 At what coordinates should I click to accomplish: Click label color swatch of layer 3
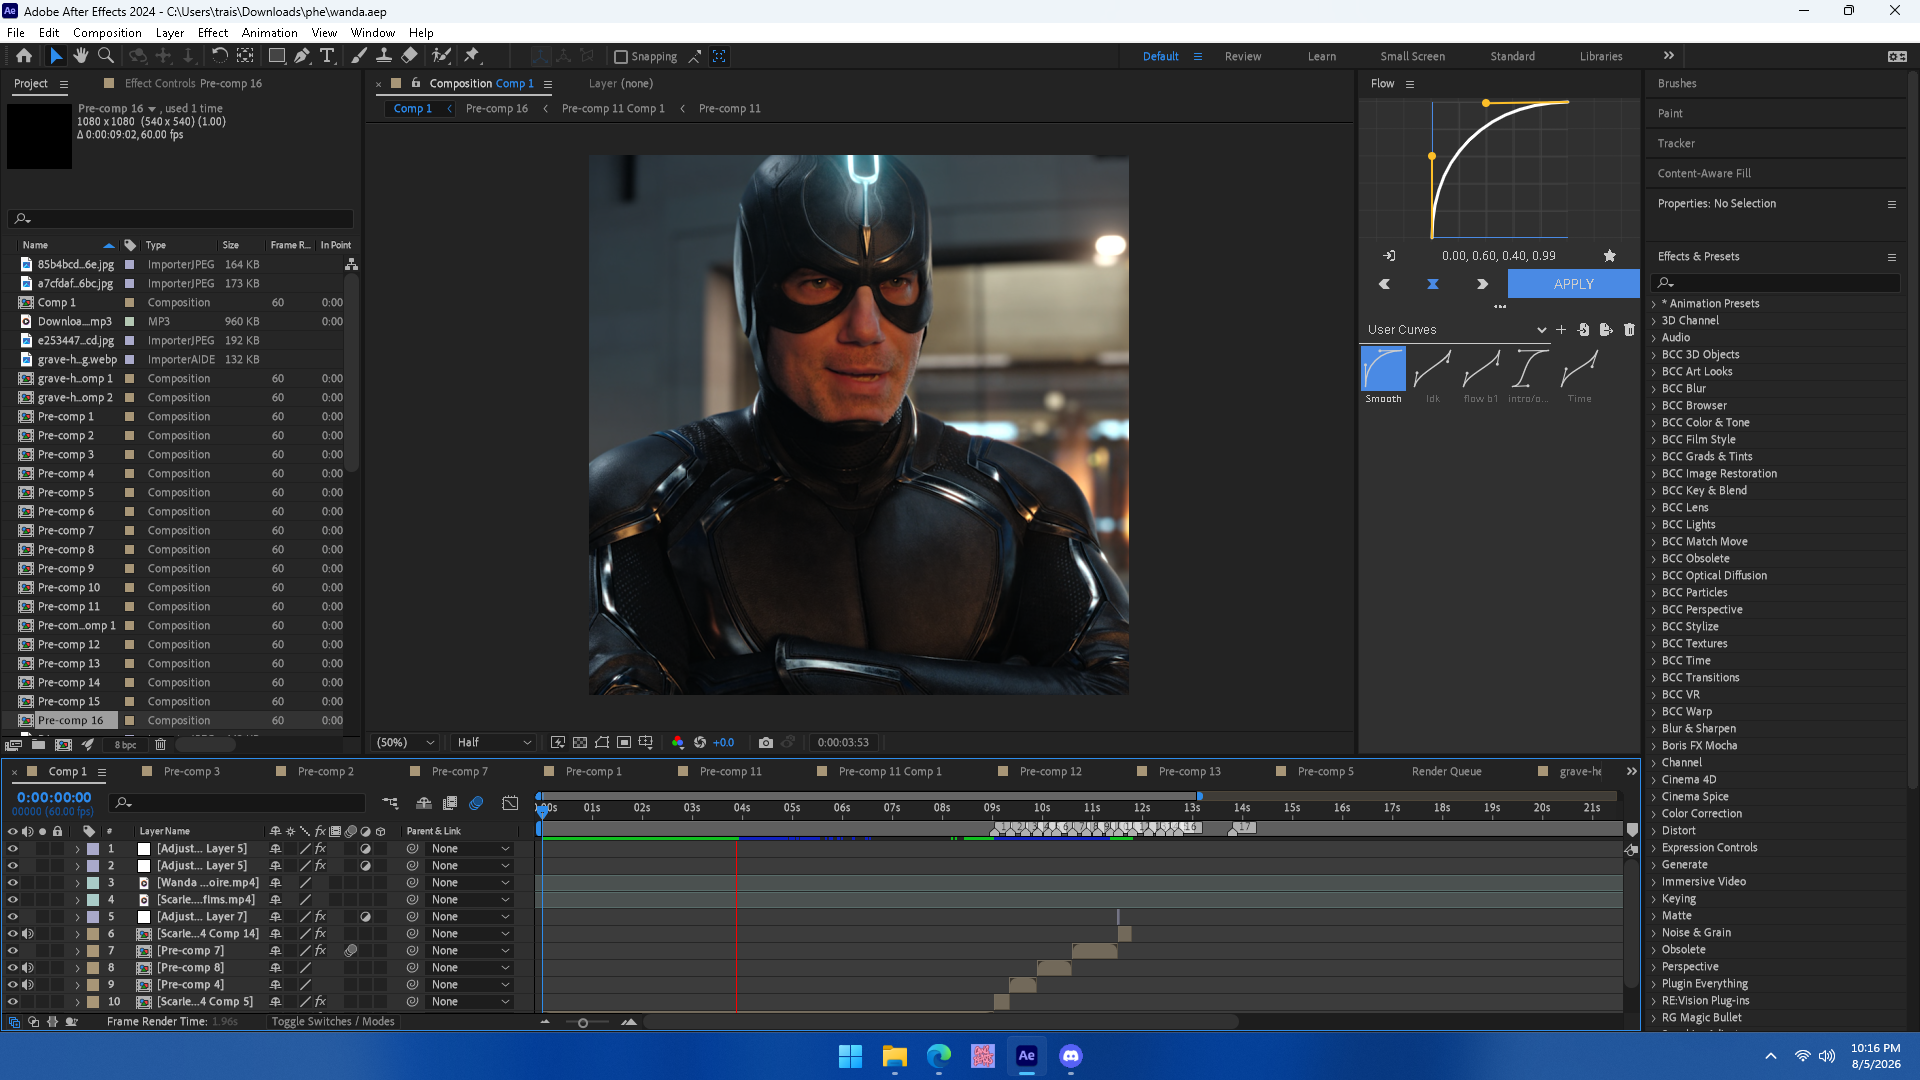point(93,883)
